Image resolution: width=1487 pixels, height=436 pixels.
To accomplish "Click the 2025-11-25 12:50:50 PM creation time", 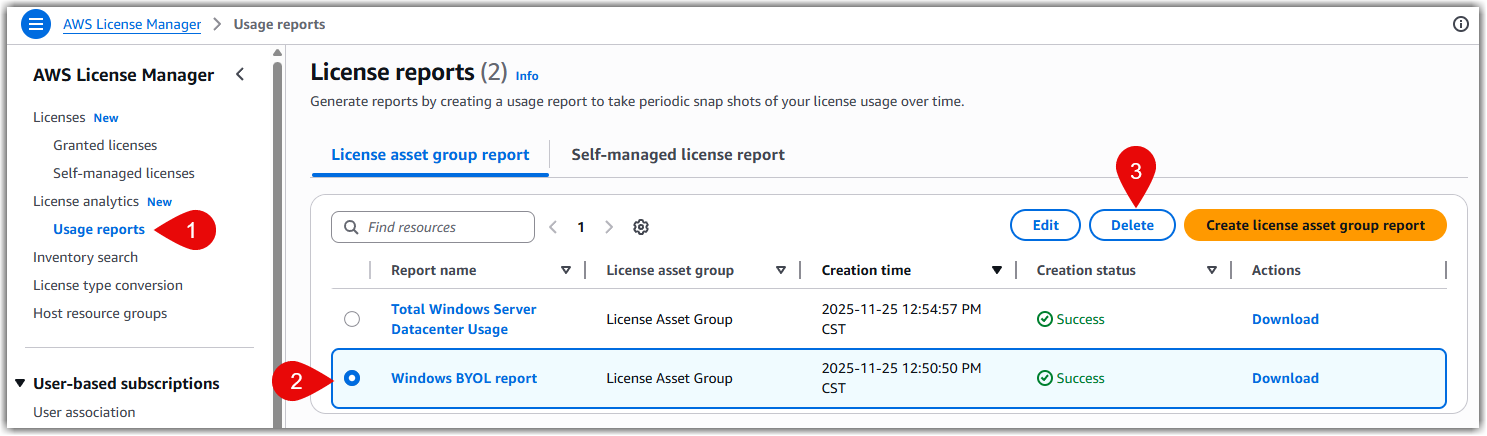I will [901, 378].
